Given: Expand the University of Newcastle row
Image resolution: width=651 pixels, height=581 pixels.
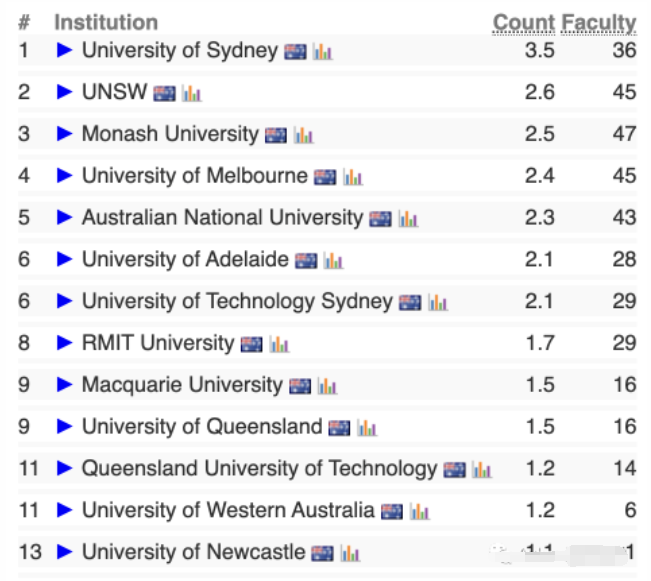Looking at the screenshot, I should tap(64, 552).
